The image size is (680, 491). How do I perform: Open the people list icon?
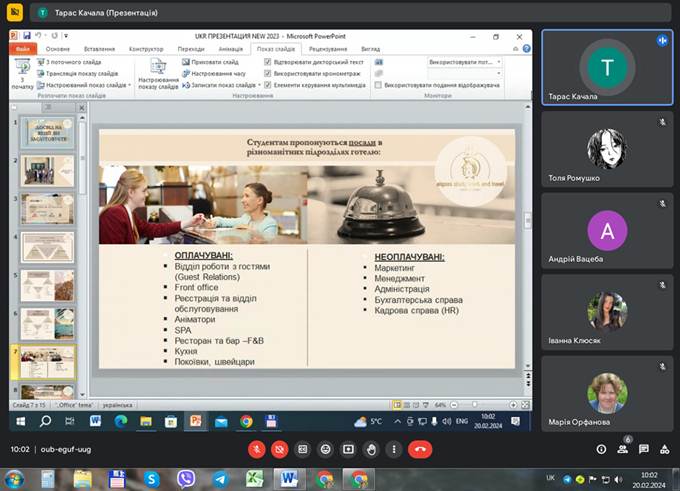(x=623, y=450)
